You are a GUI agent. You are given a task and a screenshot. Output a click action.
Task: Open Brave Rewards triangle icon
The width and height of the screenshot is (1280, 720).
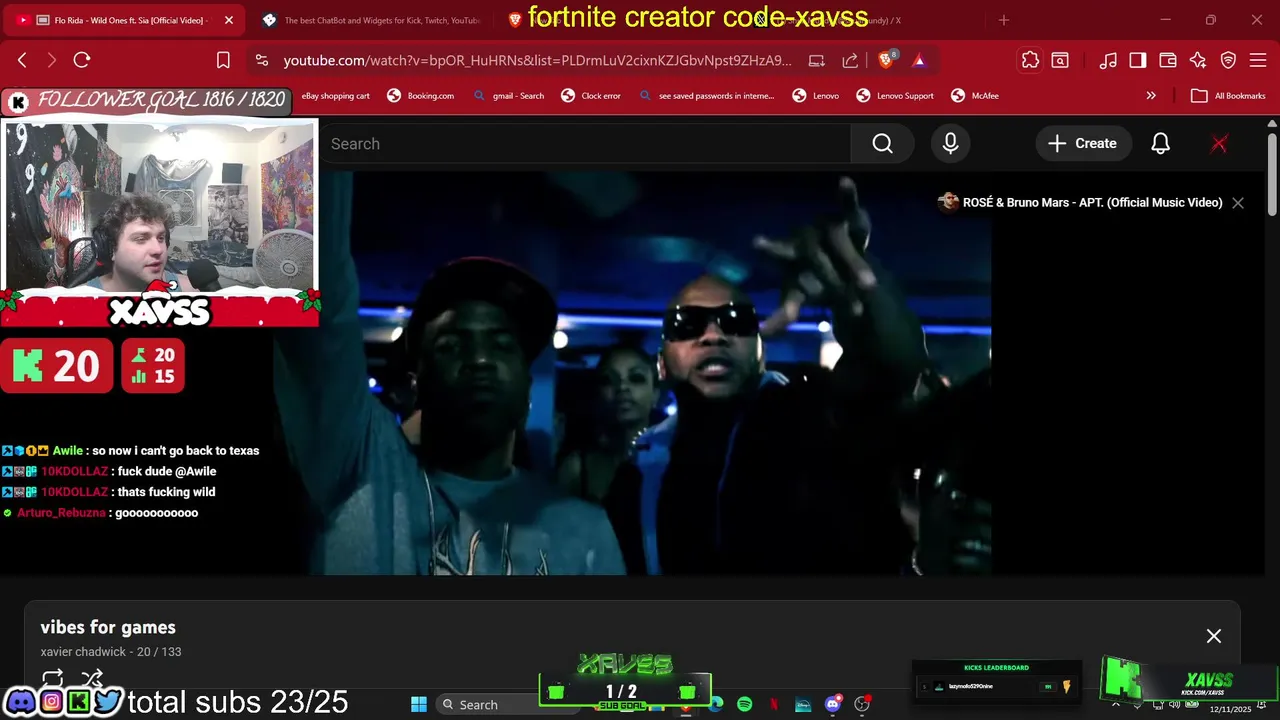pos(919,60)
